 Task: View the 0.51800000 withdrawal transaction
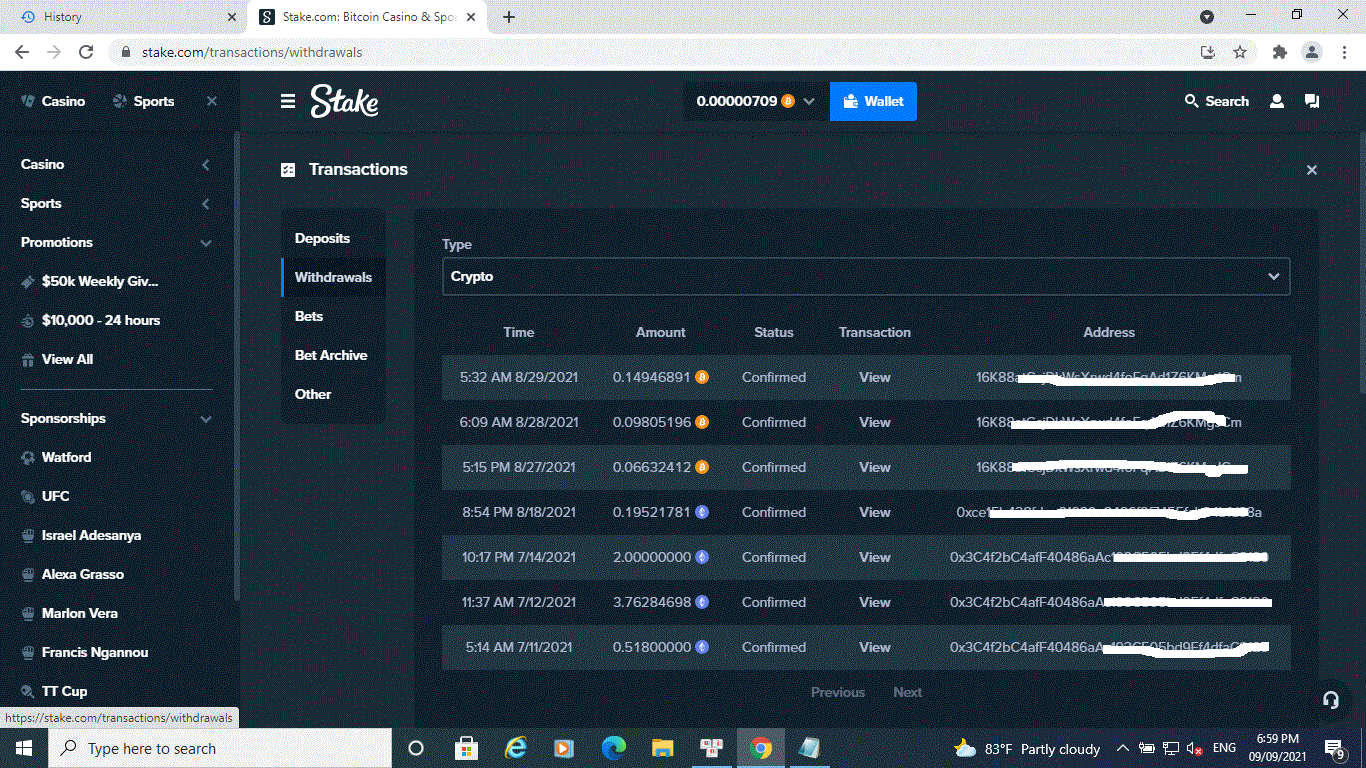coord(875,647)
